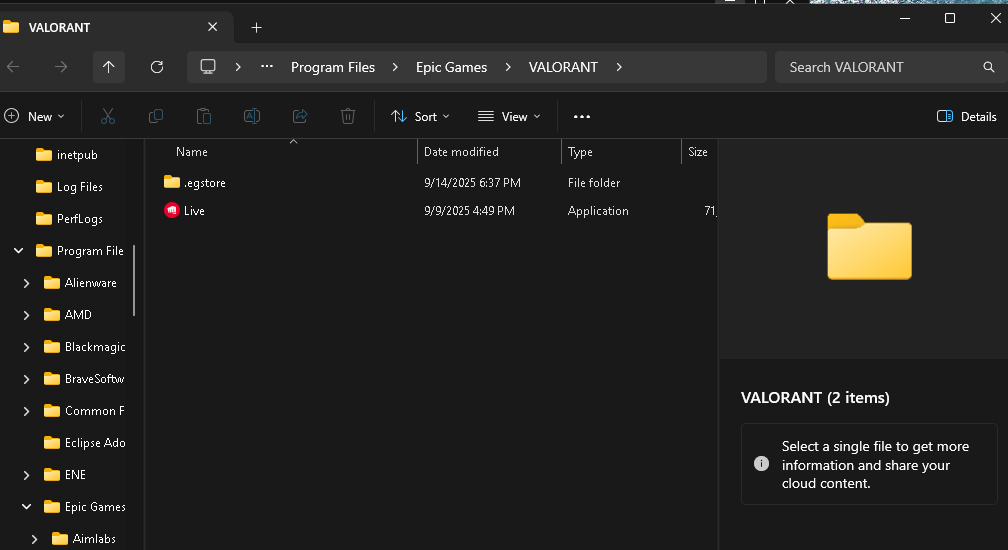Image resolution: width=1008 pixels, height=550 pixels.
Task: Select PerfLogs in navigation tree
Action: click(80, 219)
